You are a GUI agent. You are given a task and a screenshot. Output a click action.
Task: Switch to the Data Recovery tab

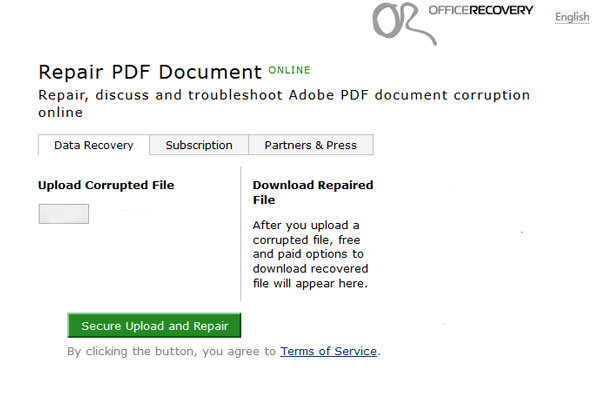[94, 145]
